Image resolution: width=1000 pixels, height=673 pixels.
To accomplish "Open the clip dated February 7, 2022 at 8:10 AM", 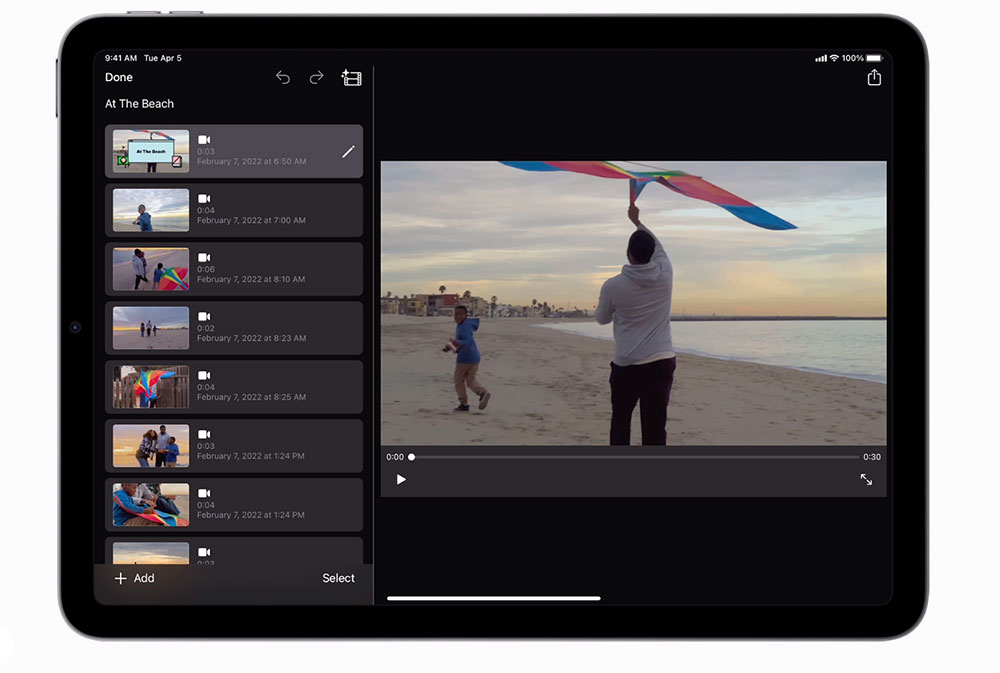I will 234,269.
